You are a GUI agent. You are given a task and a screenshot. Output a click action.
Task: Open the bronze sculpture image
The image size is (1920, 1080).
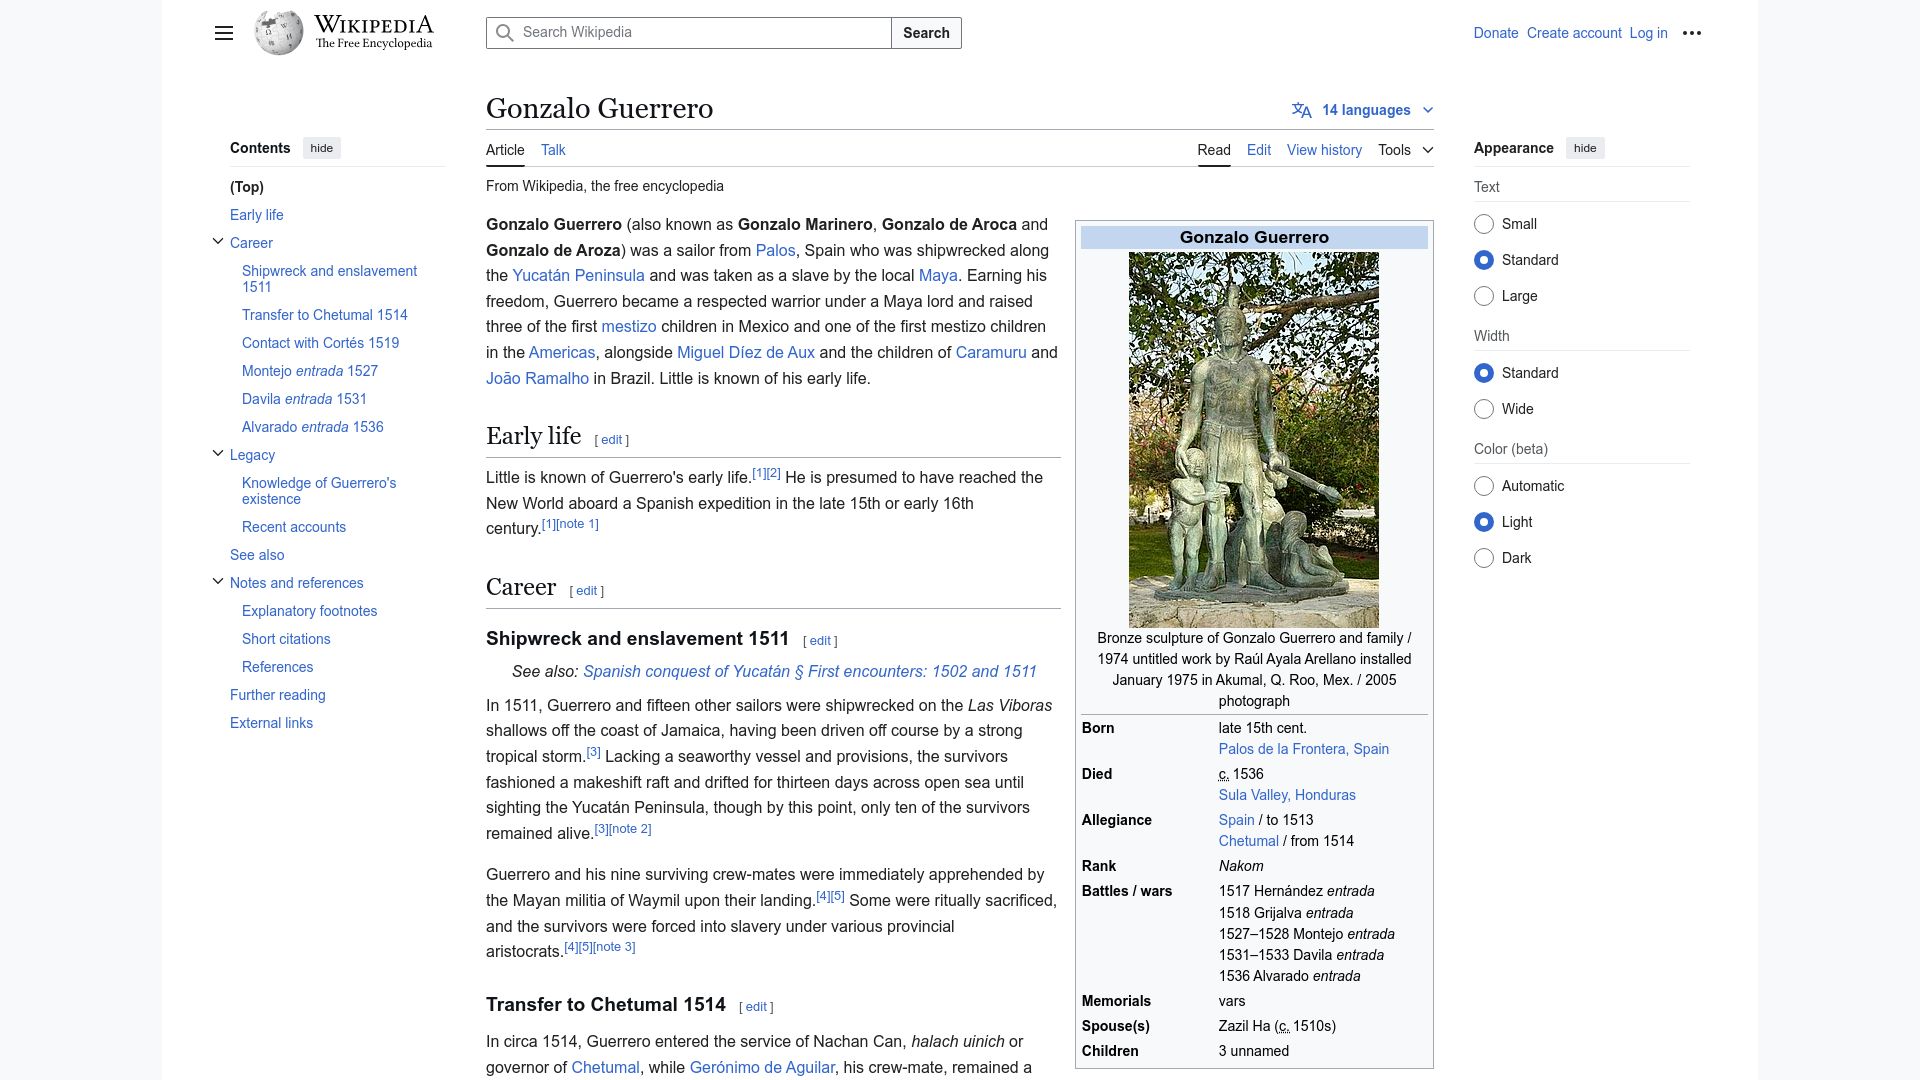pos(1254,440)
